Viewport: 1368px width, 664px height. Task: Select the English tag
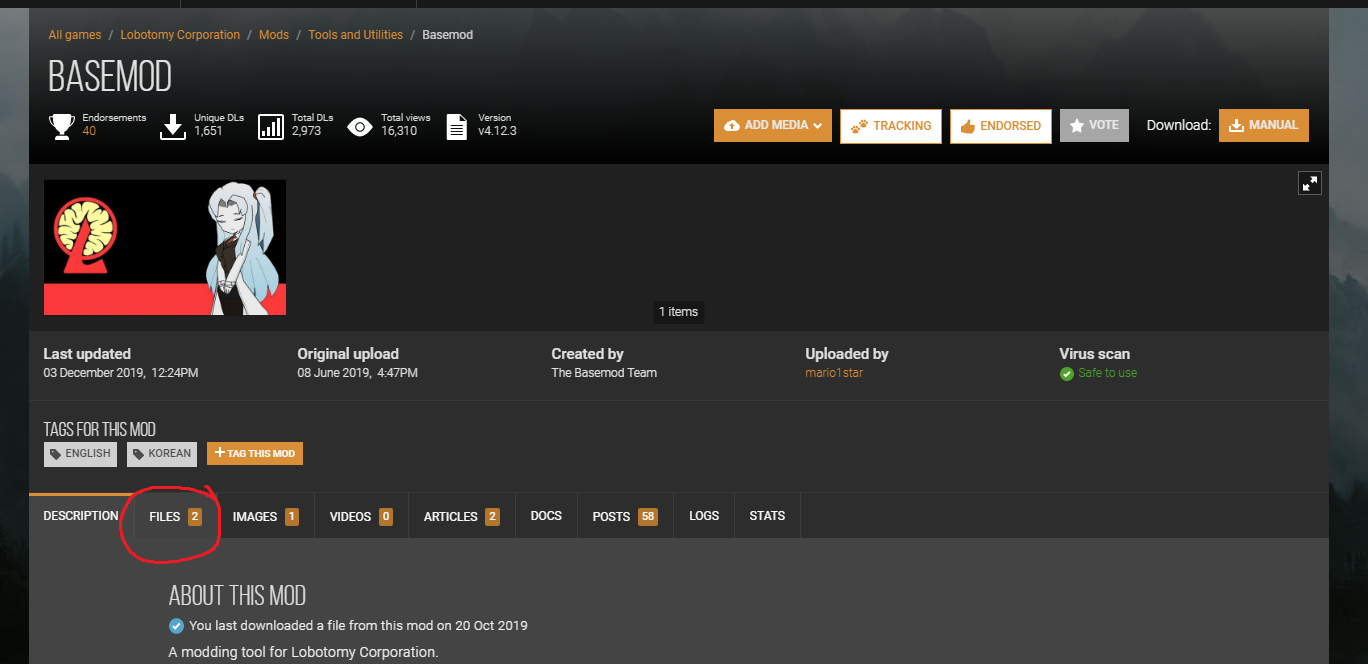click(x=80, y=454)
